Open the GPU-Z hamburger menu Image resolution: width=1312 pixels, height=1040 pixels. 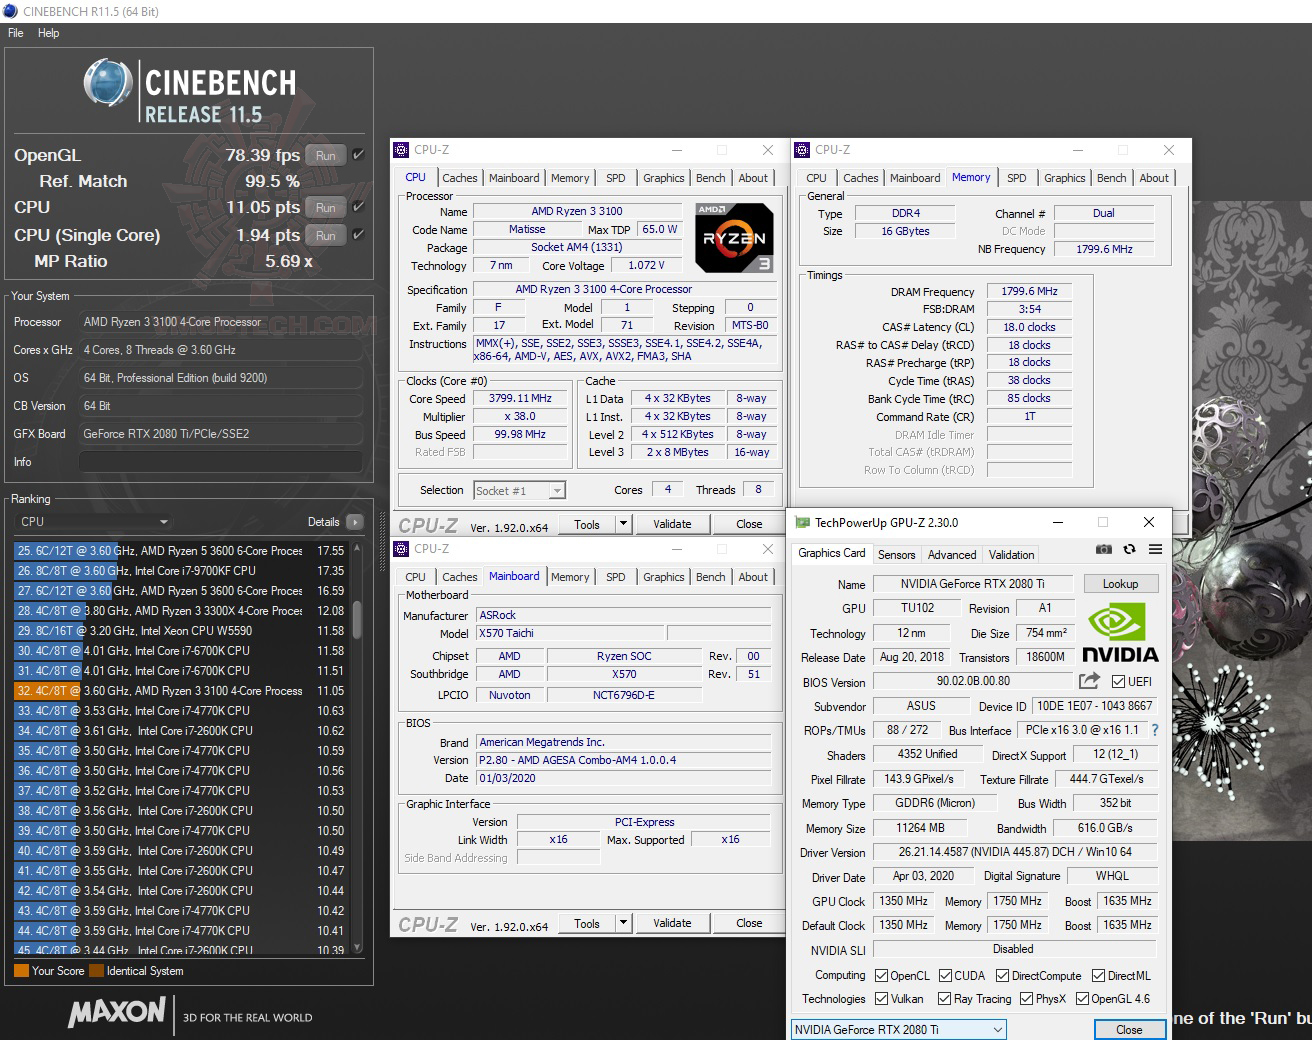coord(1155,549)
